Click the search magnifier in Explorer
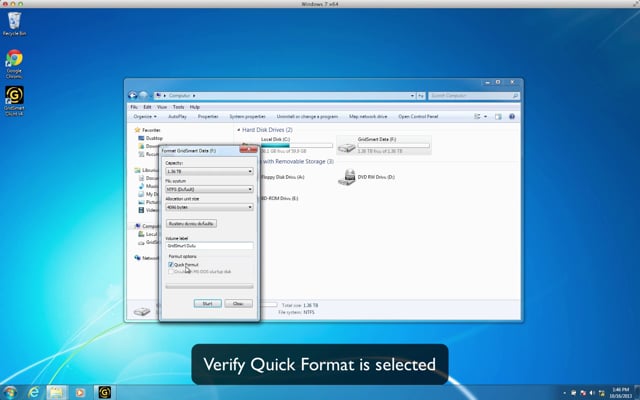This screenshot has width=640, height=400. pos(515,96)
